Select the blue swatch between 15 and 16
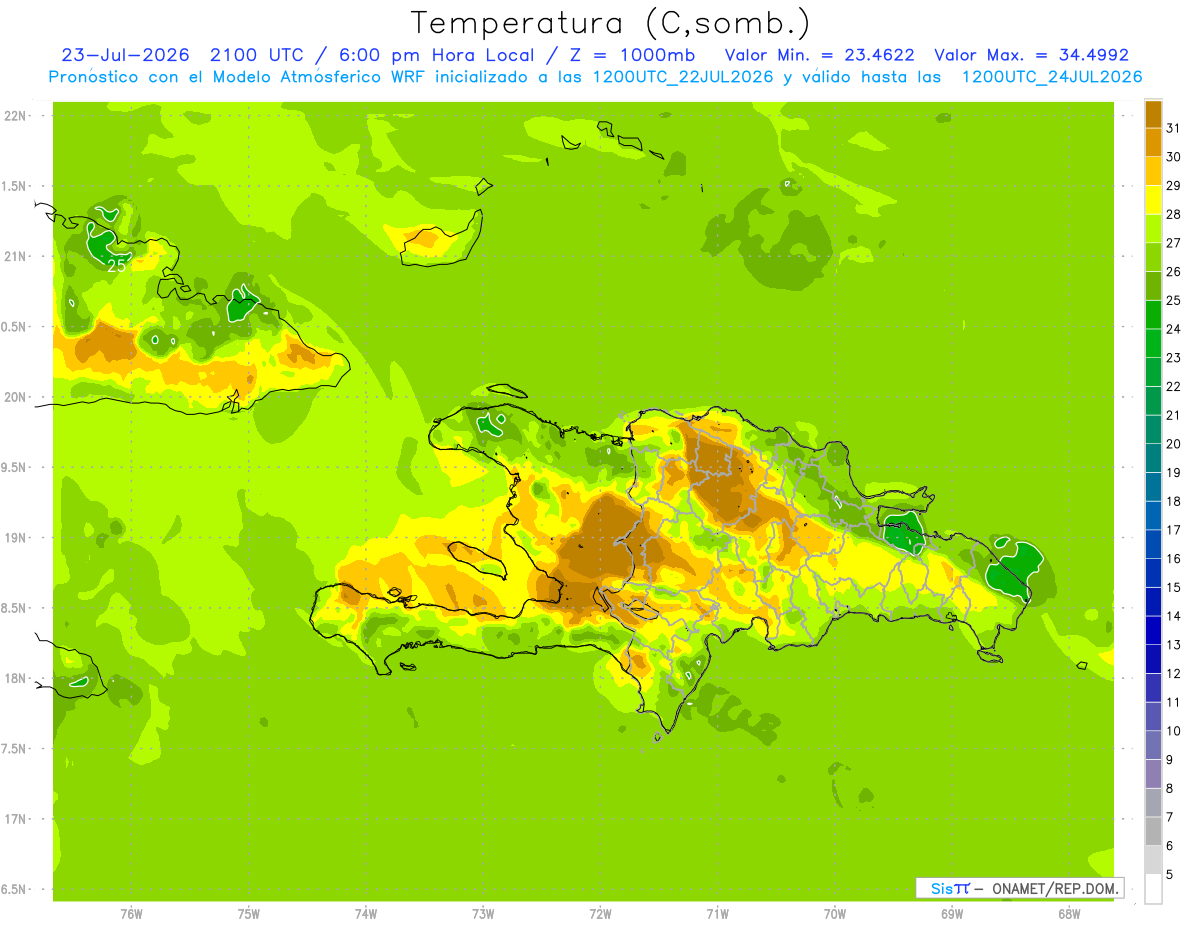This screenshot has height=927, width=1200. 1153,573
